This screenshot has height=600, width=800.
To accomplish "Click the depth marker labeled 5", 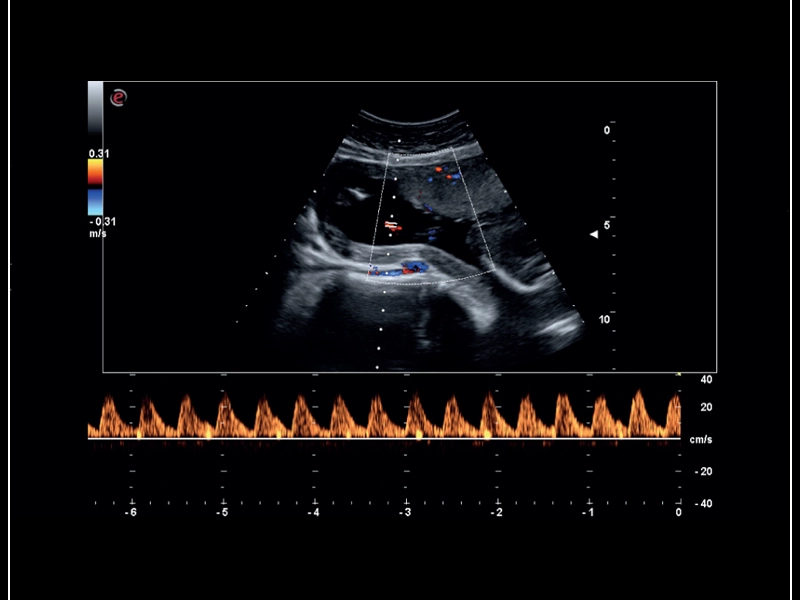I will coord(606,225).
